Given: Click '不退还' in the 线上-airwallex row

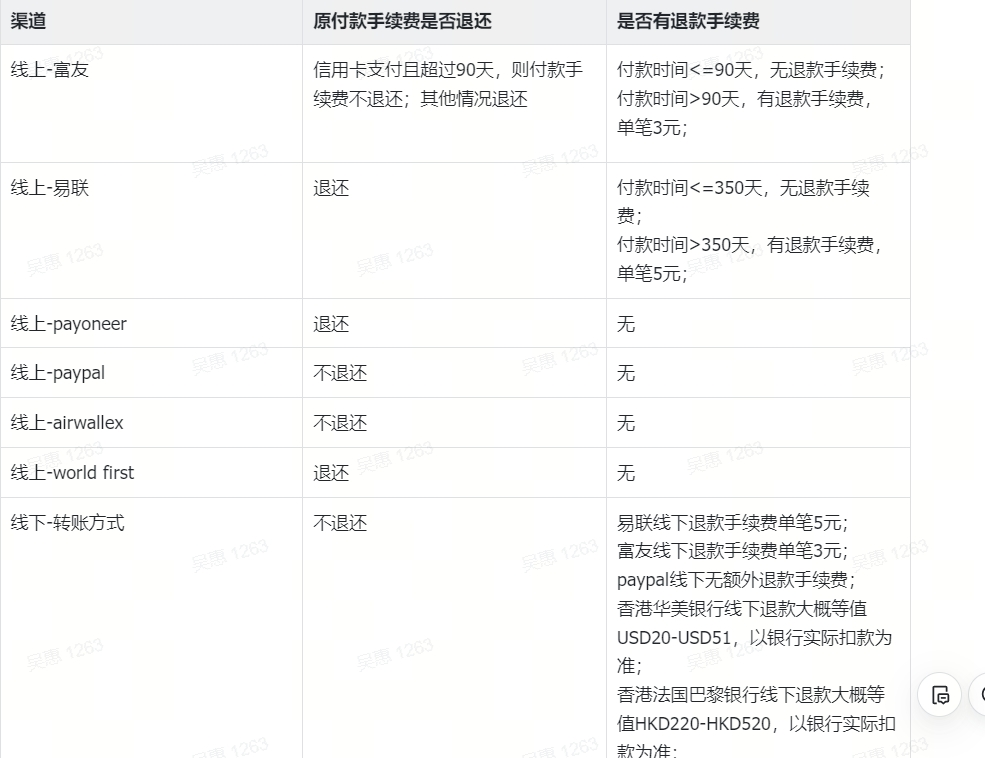Looking at the screenshot, I should tap(340, 423).
